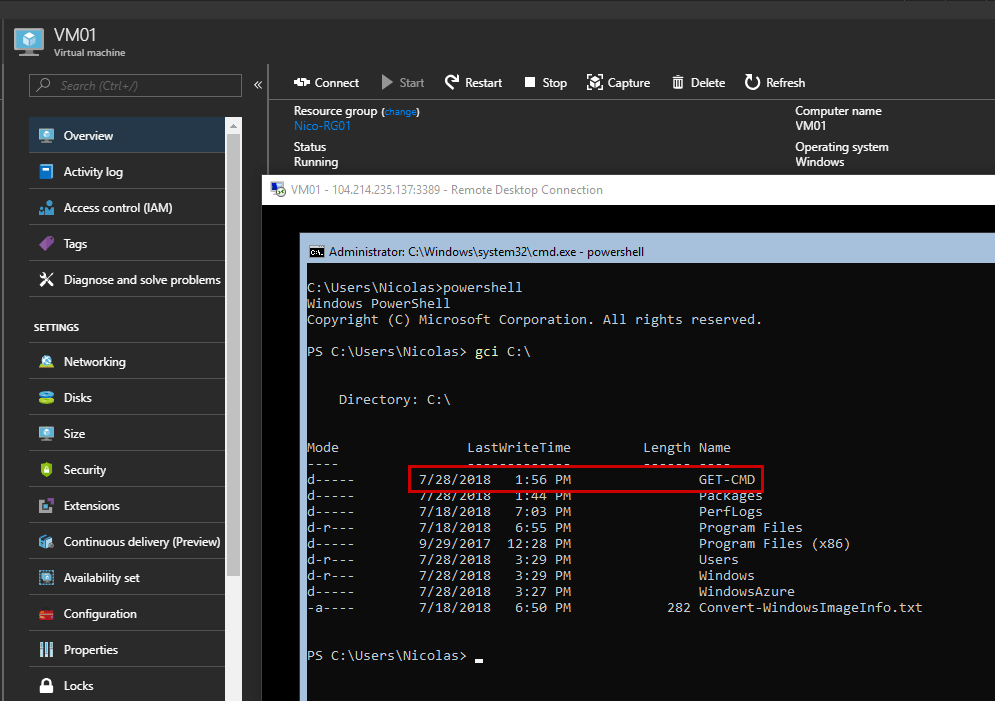The height and width of the screenshot is (701, 995).
Task: Click the Search (Ctrl+/) input field
Action: [135, 85]
